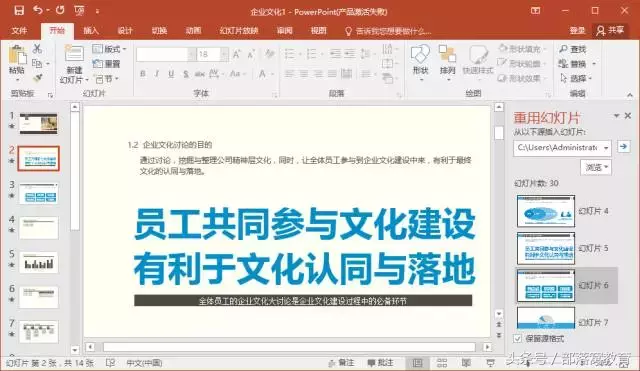Open the Insert ribbon tab
This screenshot has height=371, width=640.
click(91, 31)
